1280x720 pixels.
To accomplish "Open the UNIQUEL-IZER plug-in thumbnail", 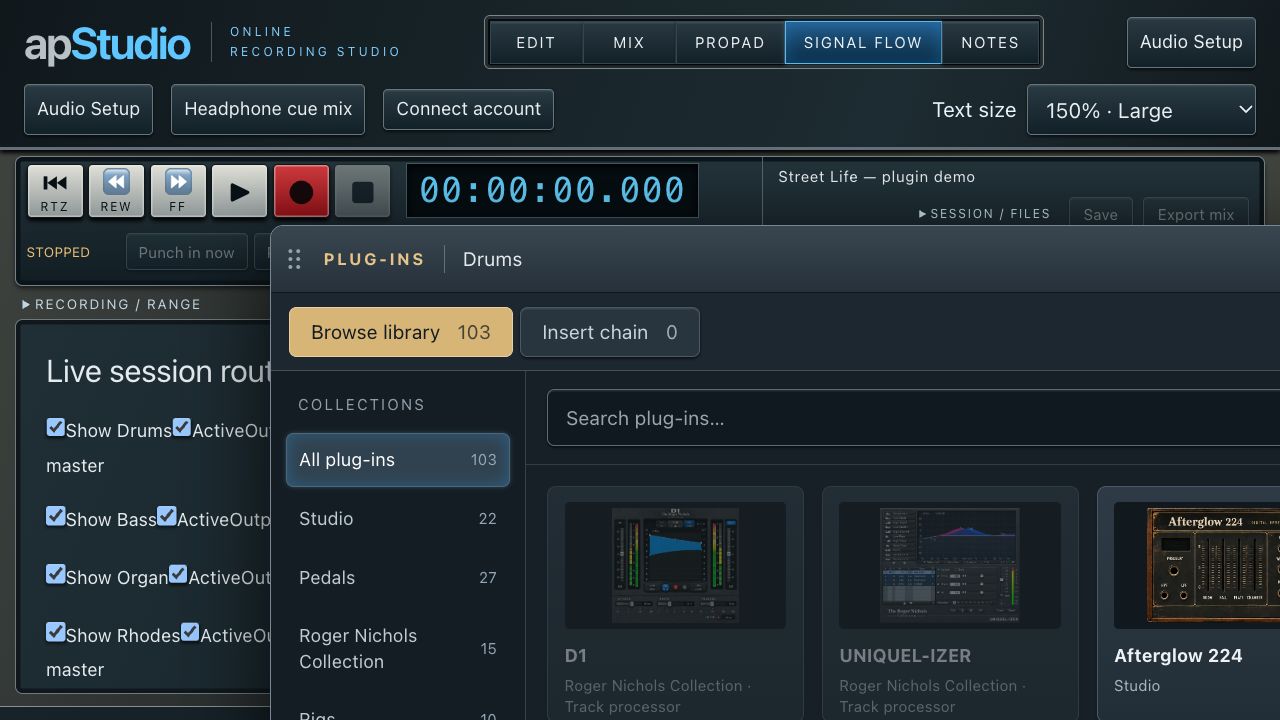I will [950, 565].
